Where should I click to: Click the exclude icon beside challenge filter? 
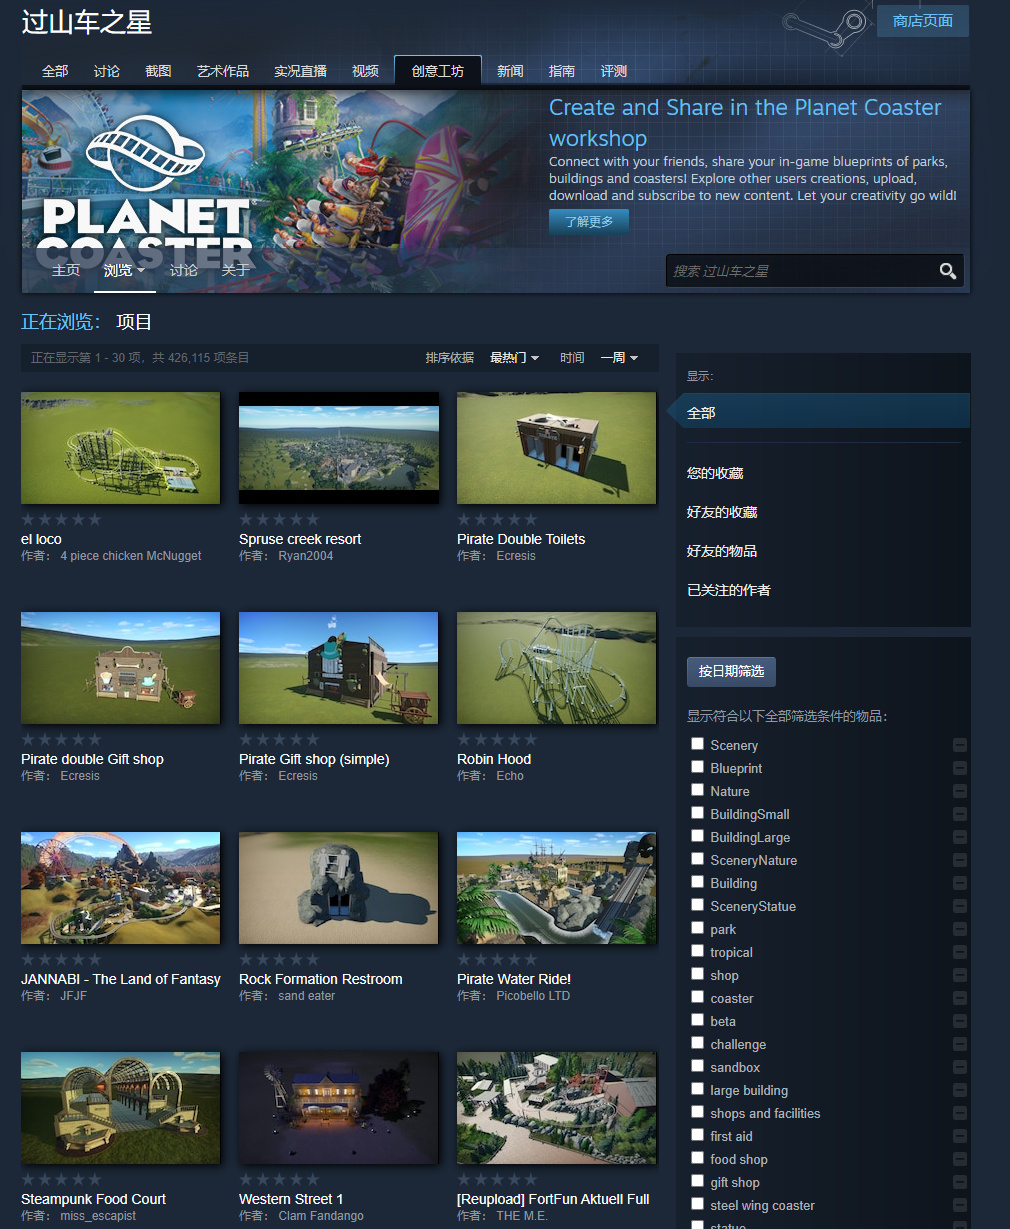(x=960, y=1044)
